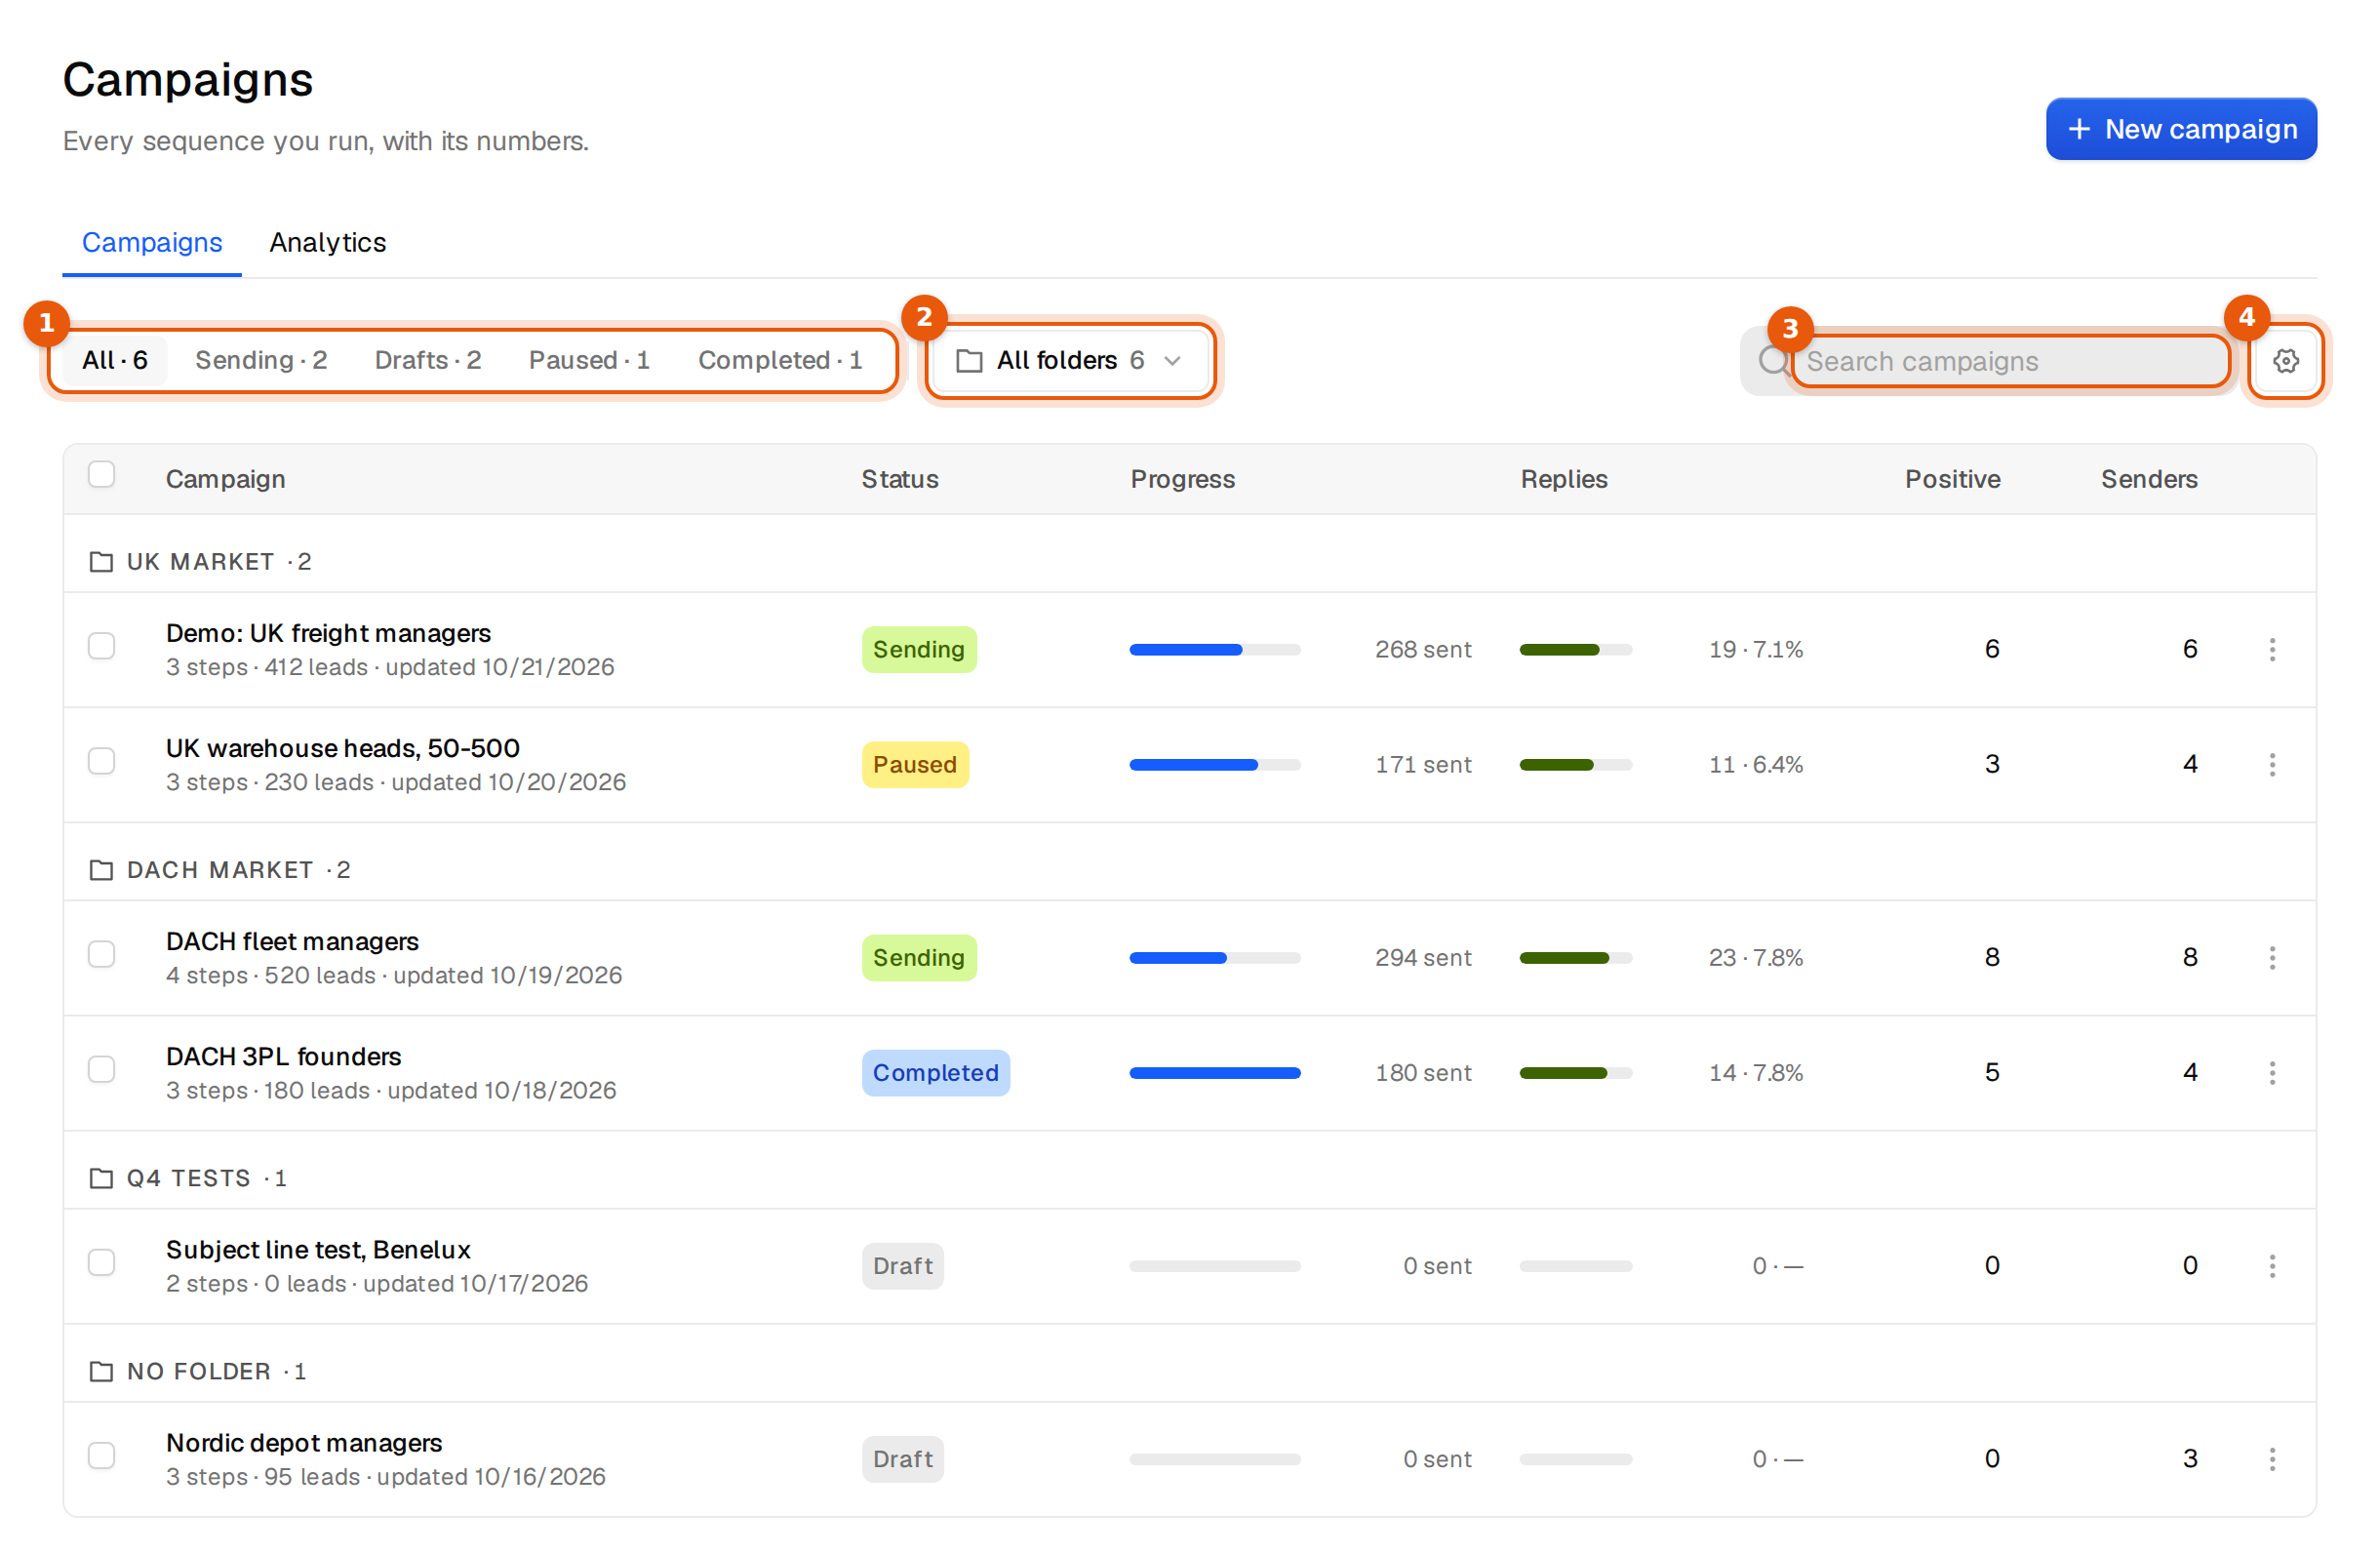This screenshot has height=1555, width=2380.
Task: Click progress bar for Demo: UK freight managers
Action: 1215,650
